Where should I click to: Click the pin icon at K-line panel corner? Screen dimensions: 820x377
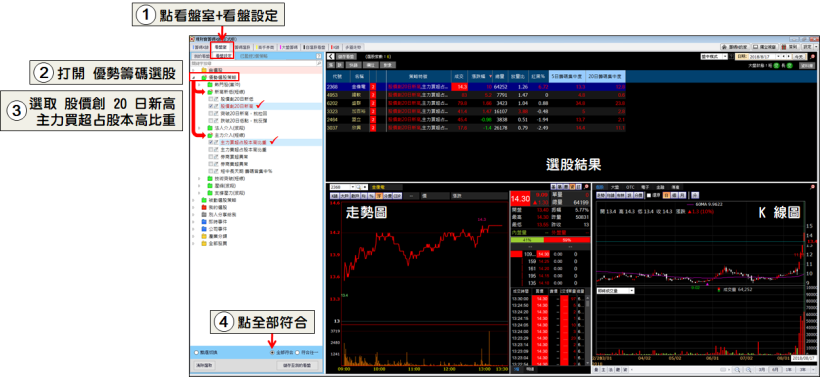coord(812,187)
